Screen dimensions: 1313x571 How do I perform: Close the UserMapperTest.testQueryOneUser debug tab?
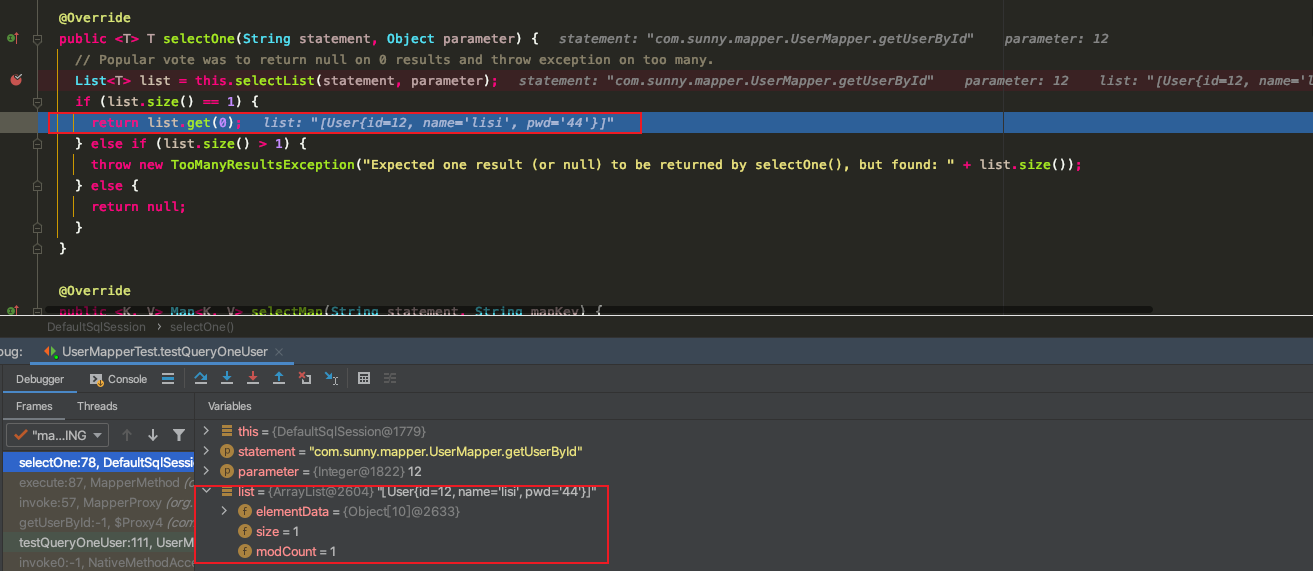click(x=278, y=352)
